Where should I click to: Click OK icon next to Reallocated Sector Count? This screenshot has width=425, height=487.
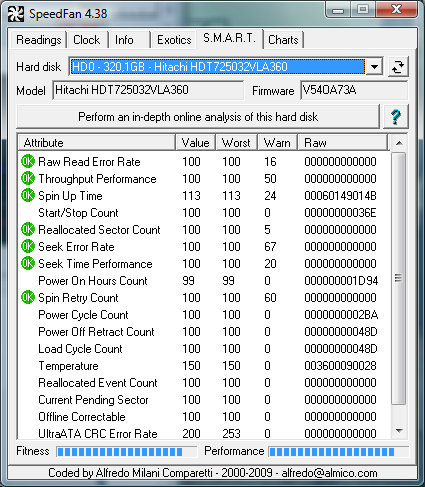(28, 230)
